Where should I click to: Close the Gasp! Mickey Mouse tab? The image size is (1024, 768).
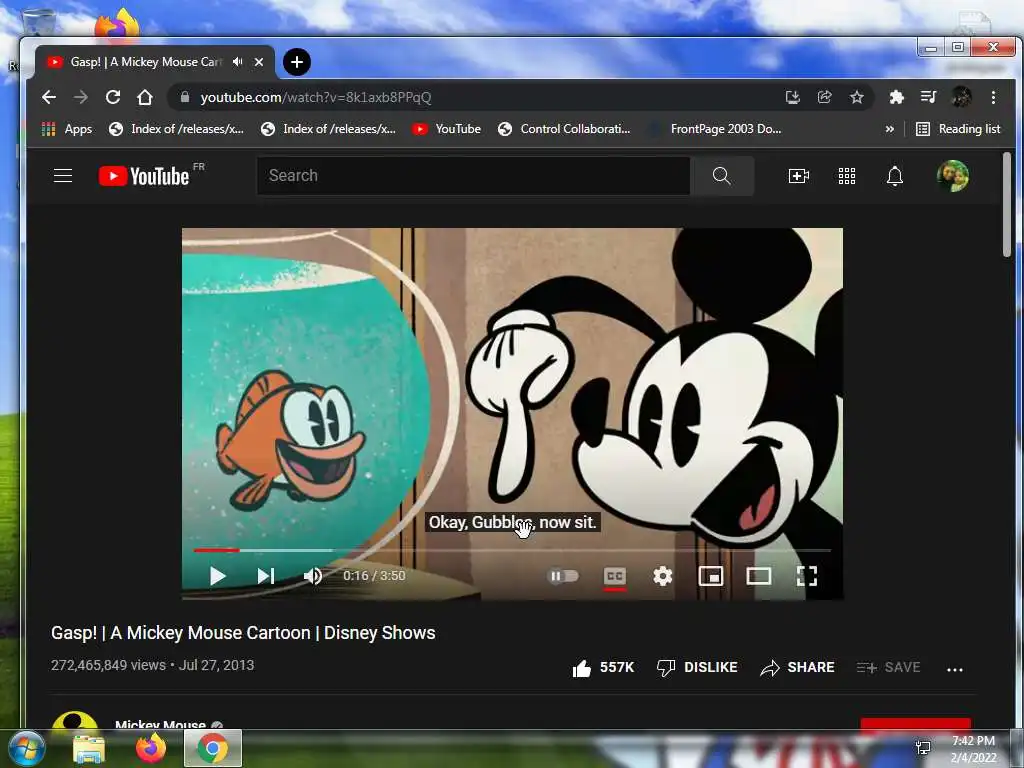[x=259, y=62]
